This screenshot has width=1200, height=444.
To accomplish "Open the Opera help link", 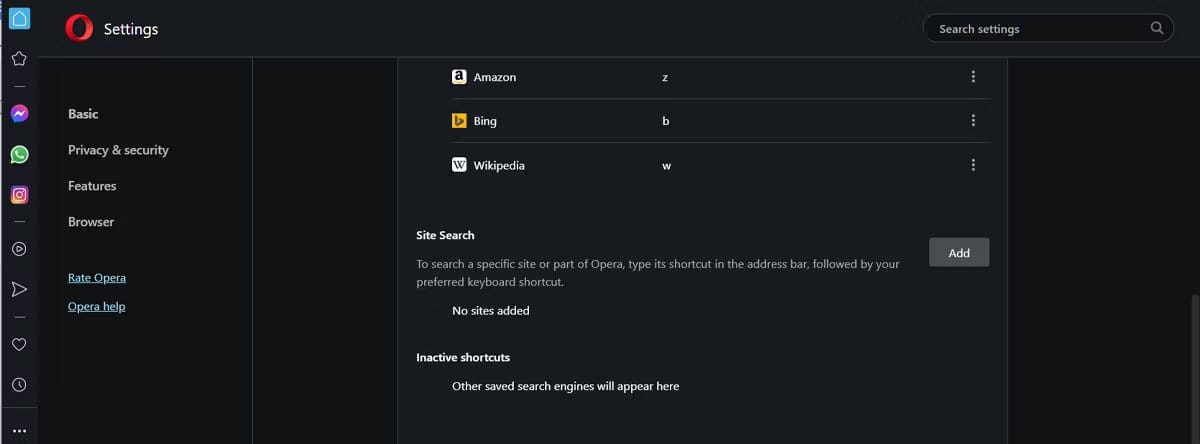I will [x=97, y=307].
